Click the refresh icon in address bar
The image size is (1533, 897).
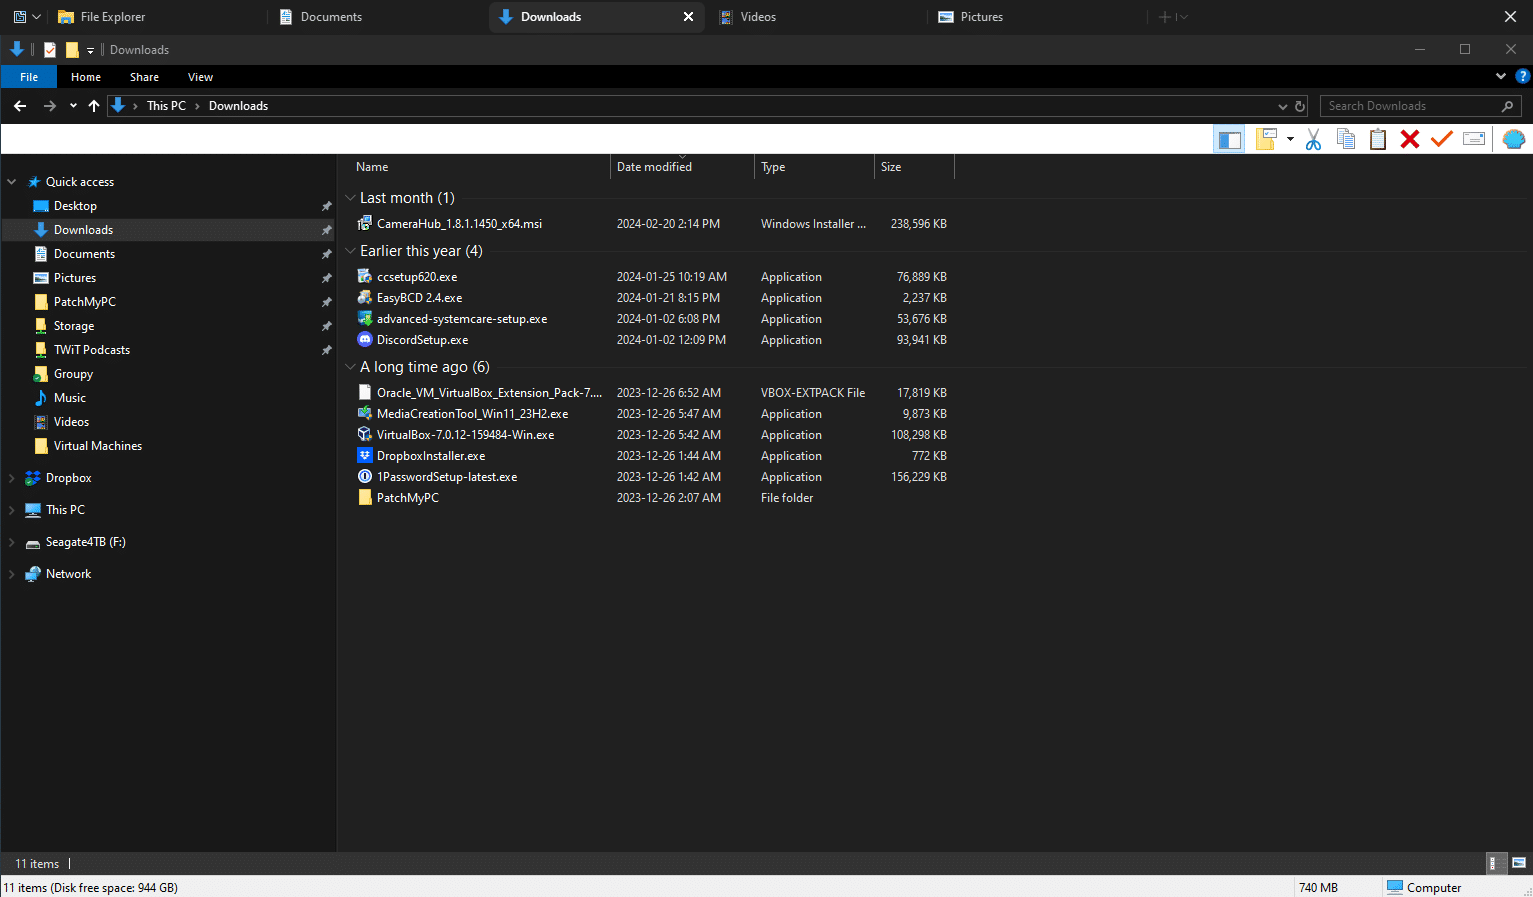click(1300, 106)
